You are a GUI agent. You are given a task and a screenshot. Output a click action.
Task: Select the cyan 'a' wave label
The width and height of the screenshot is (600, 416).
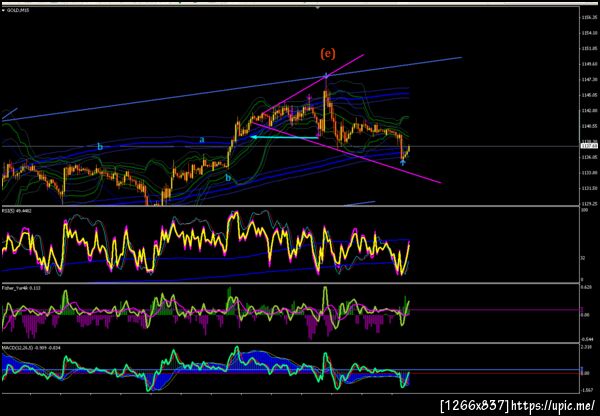coord(202,140)
